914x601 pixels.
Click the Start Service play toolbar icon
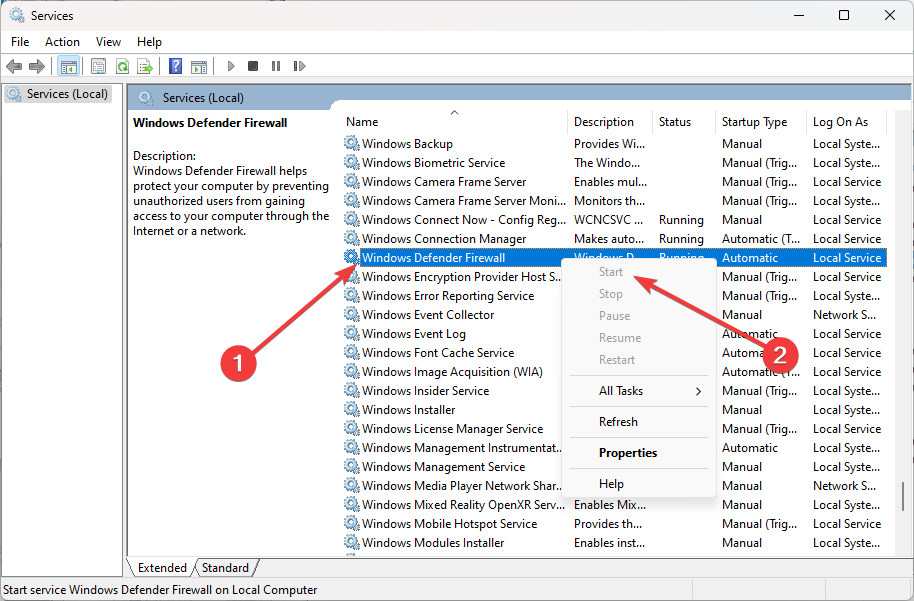point(231,66)
